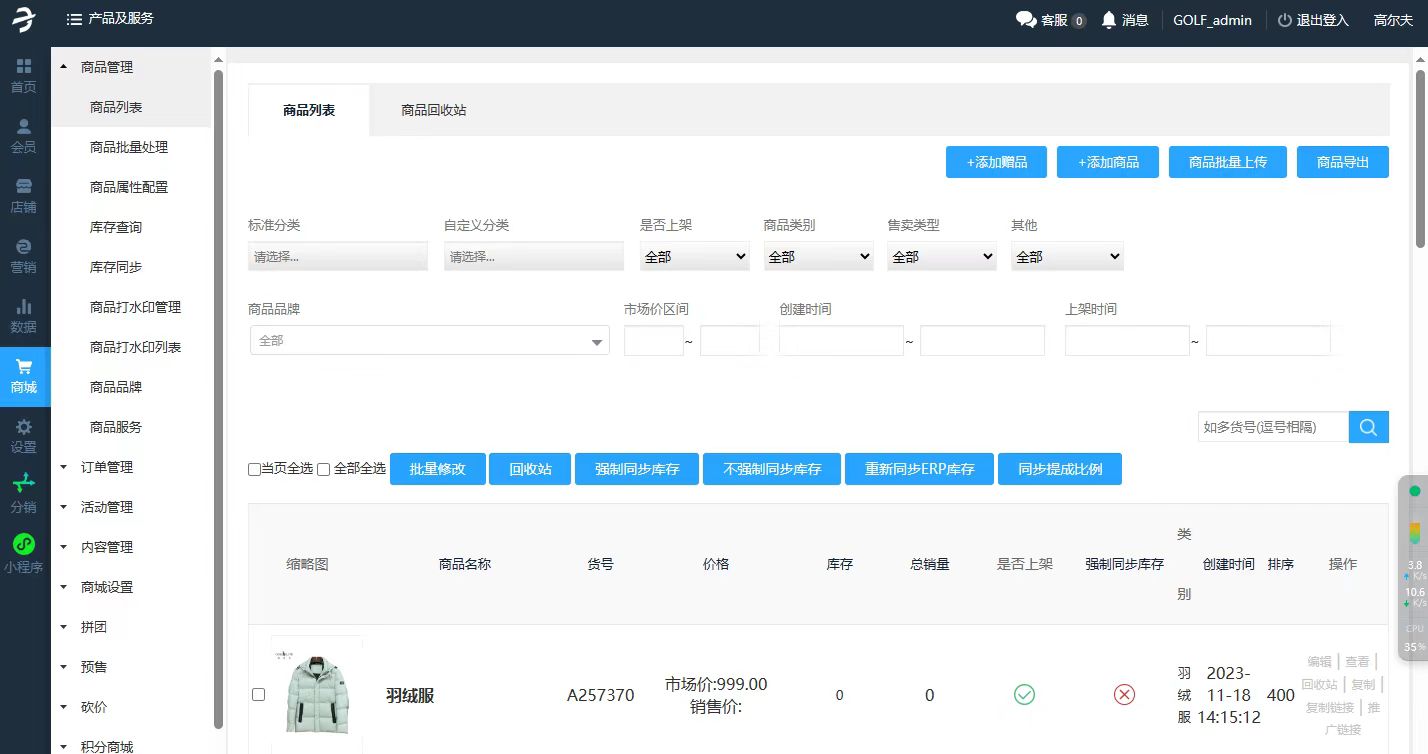1428x754 pixels.
Task: Open the 其他 filter dropdown
Action: pyautogui.click(x=1067, y=257)
